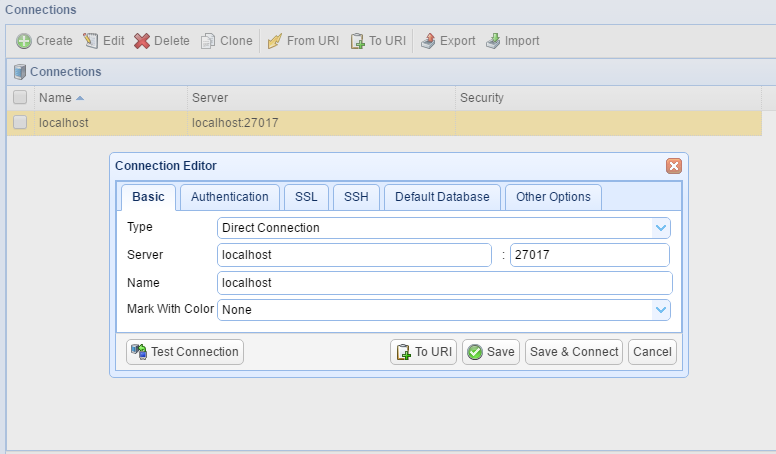776x454 pixels.
Task: Switch to the SSL tab
Action: pyautogui.click(x=306, y=197)
